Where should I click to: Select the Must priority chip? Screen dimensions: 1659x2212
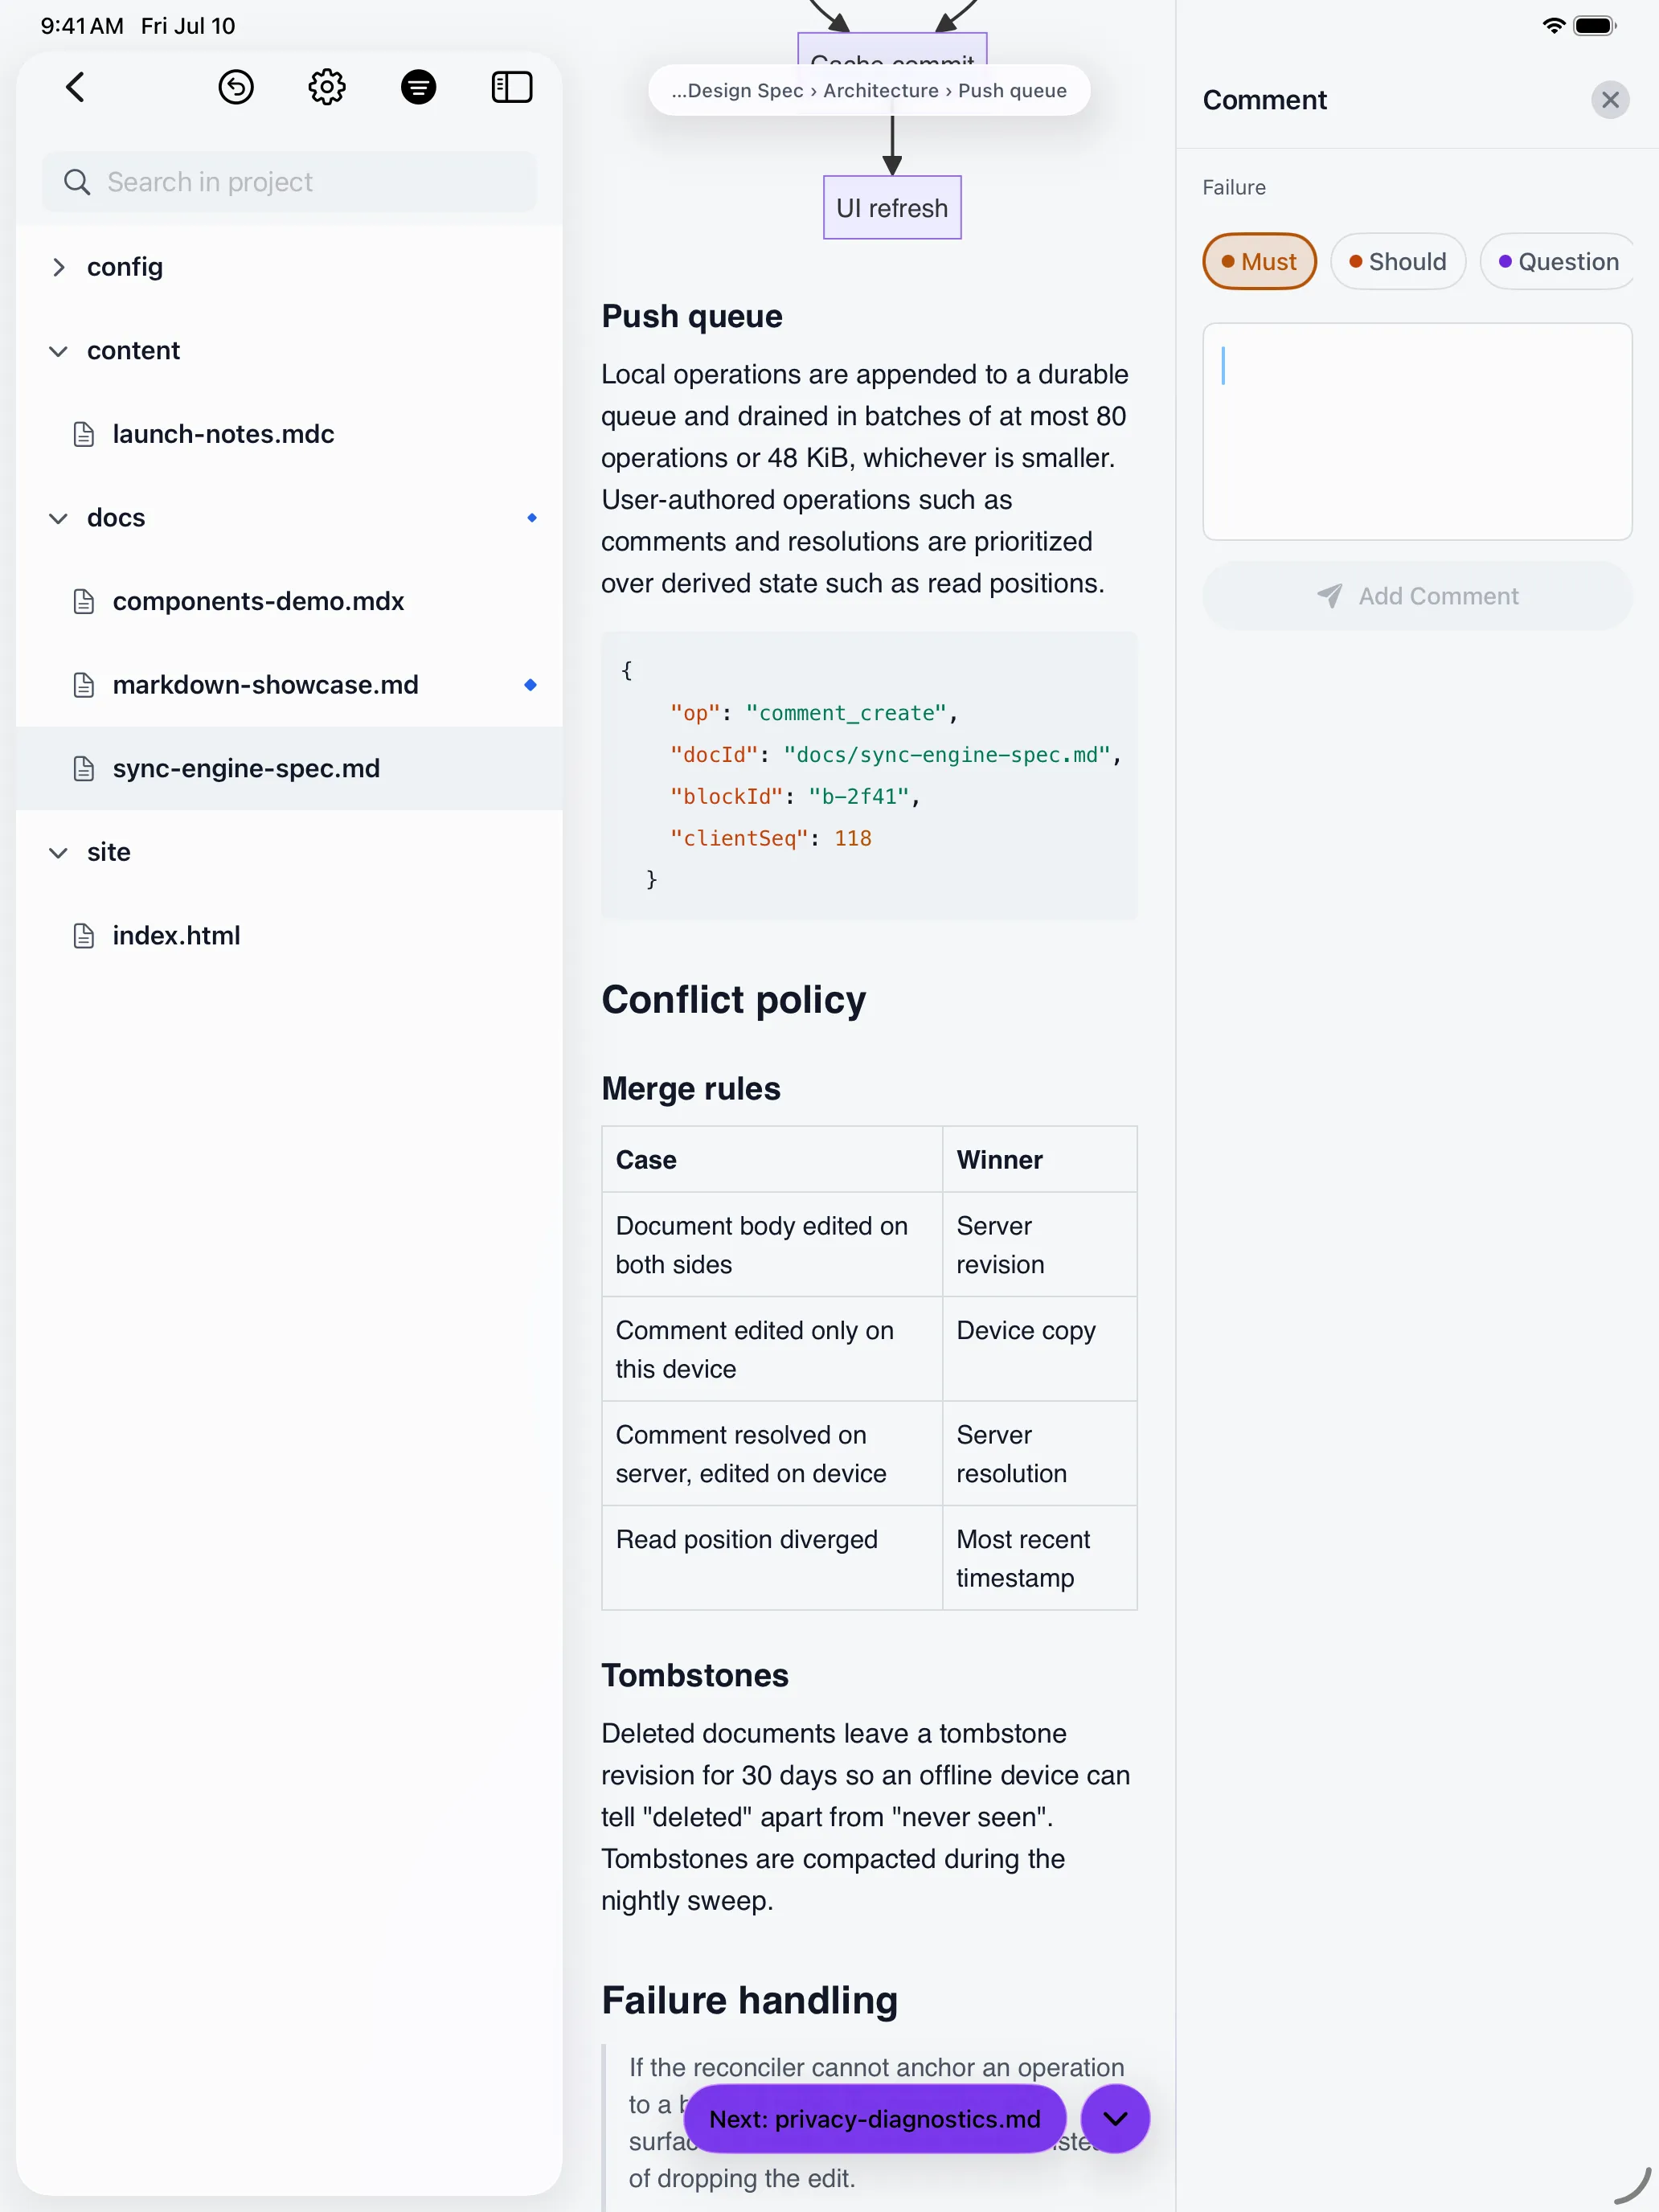[x=1259, y=262]
